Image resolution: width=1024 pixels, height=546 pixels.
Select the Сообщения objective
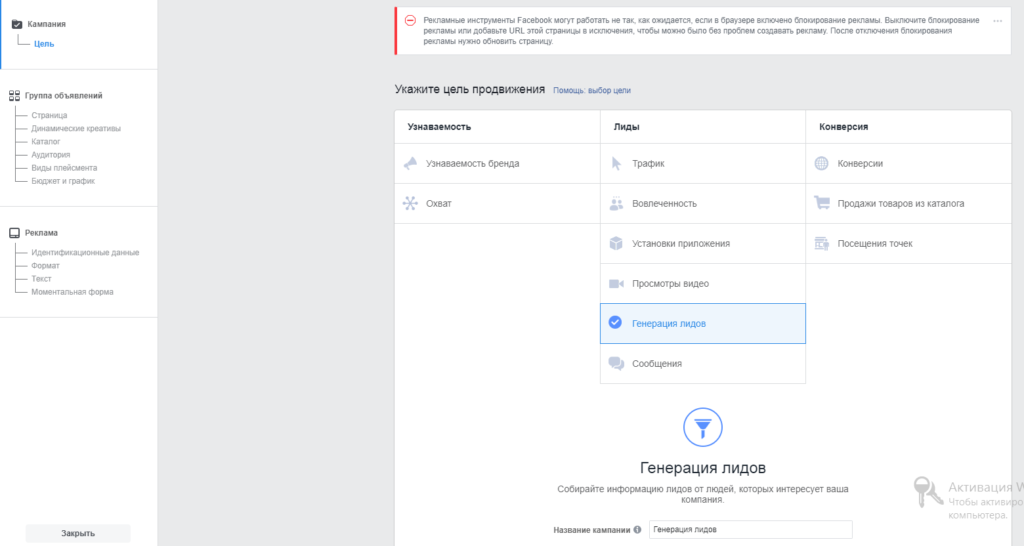tap(703, 363)
